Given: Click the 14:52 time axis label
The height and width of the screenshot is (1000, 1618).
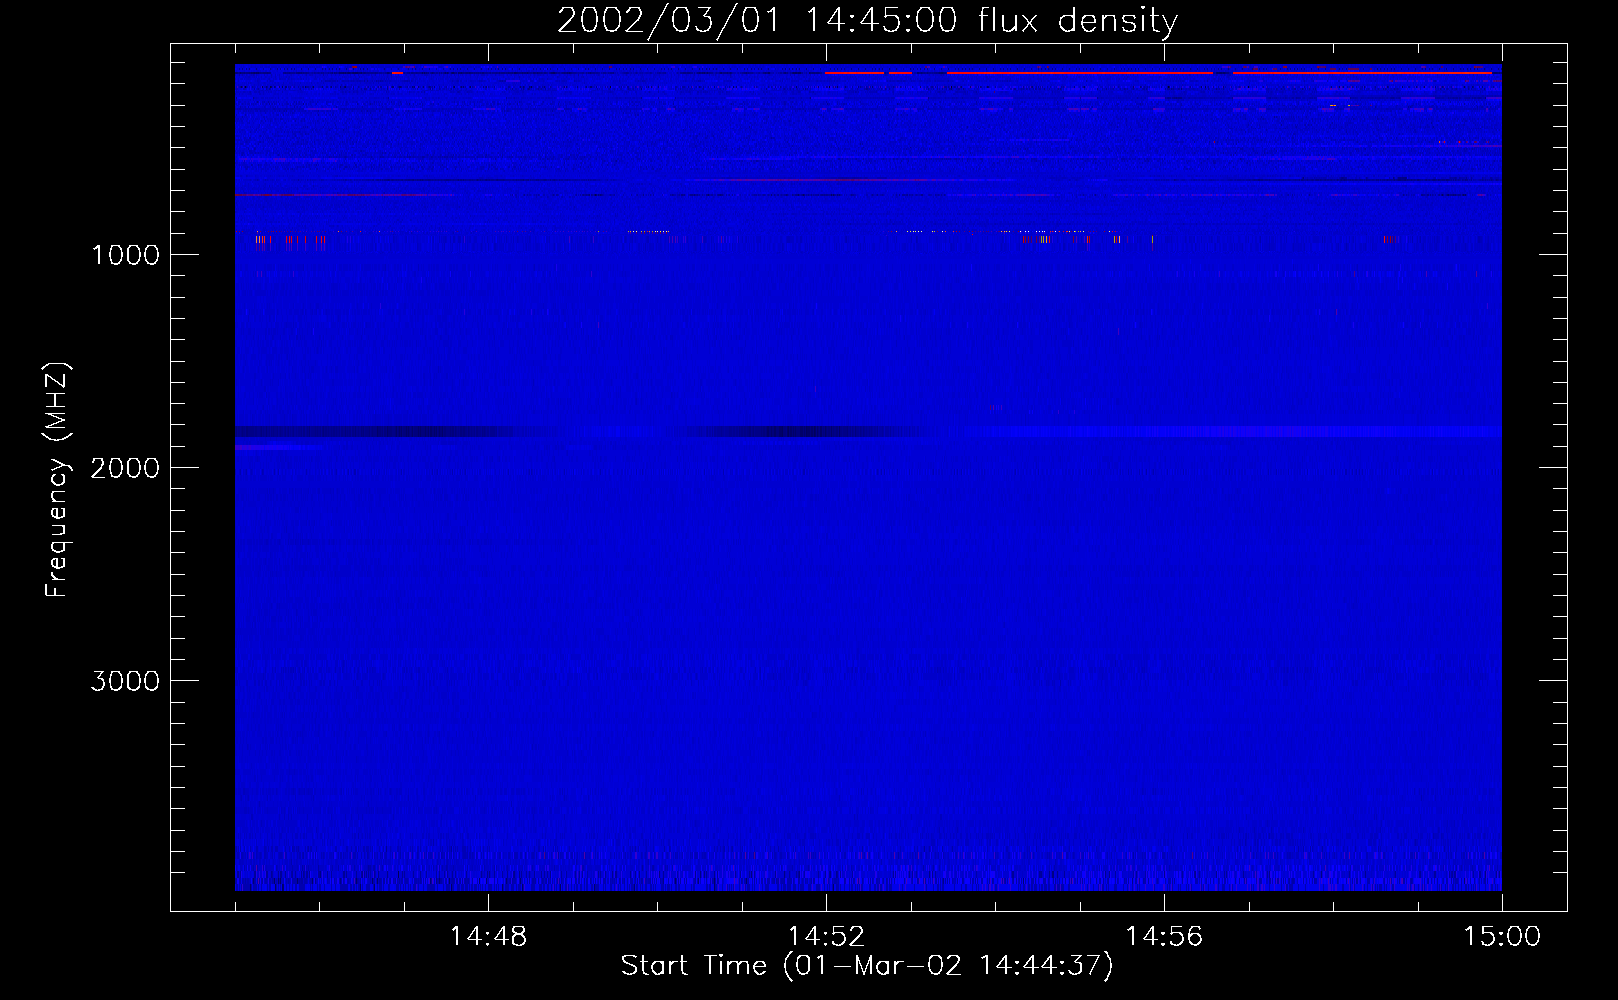Looking at the screenshot, I should pos(826,937).
